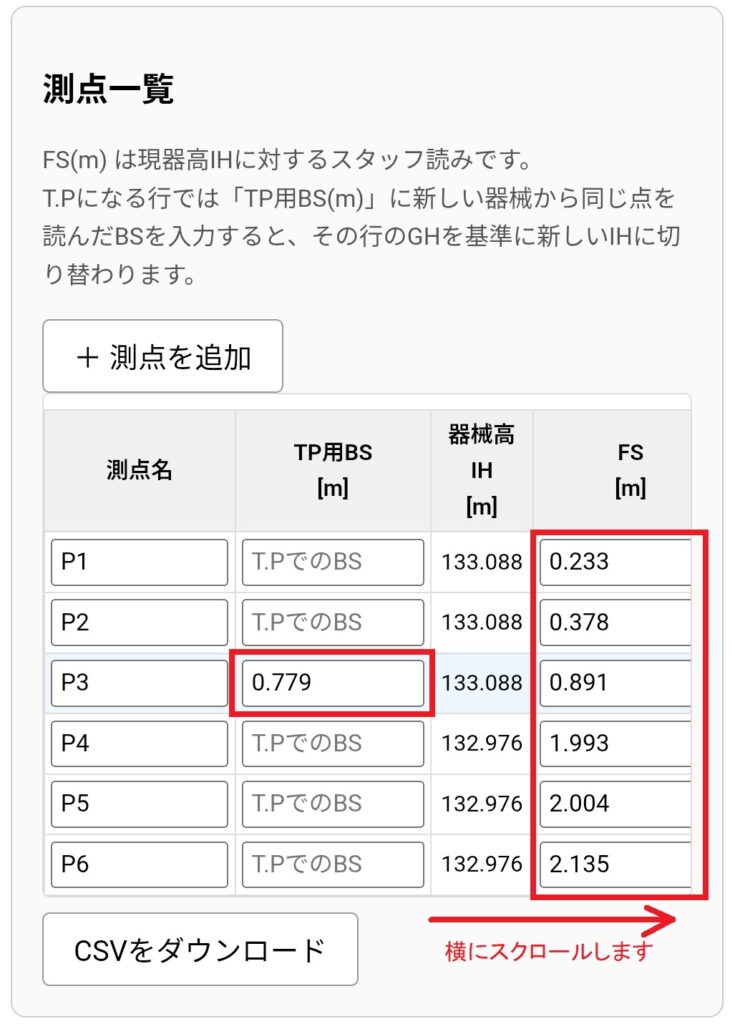Select the P2 station name field

coord(139,622)
